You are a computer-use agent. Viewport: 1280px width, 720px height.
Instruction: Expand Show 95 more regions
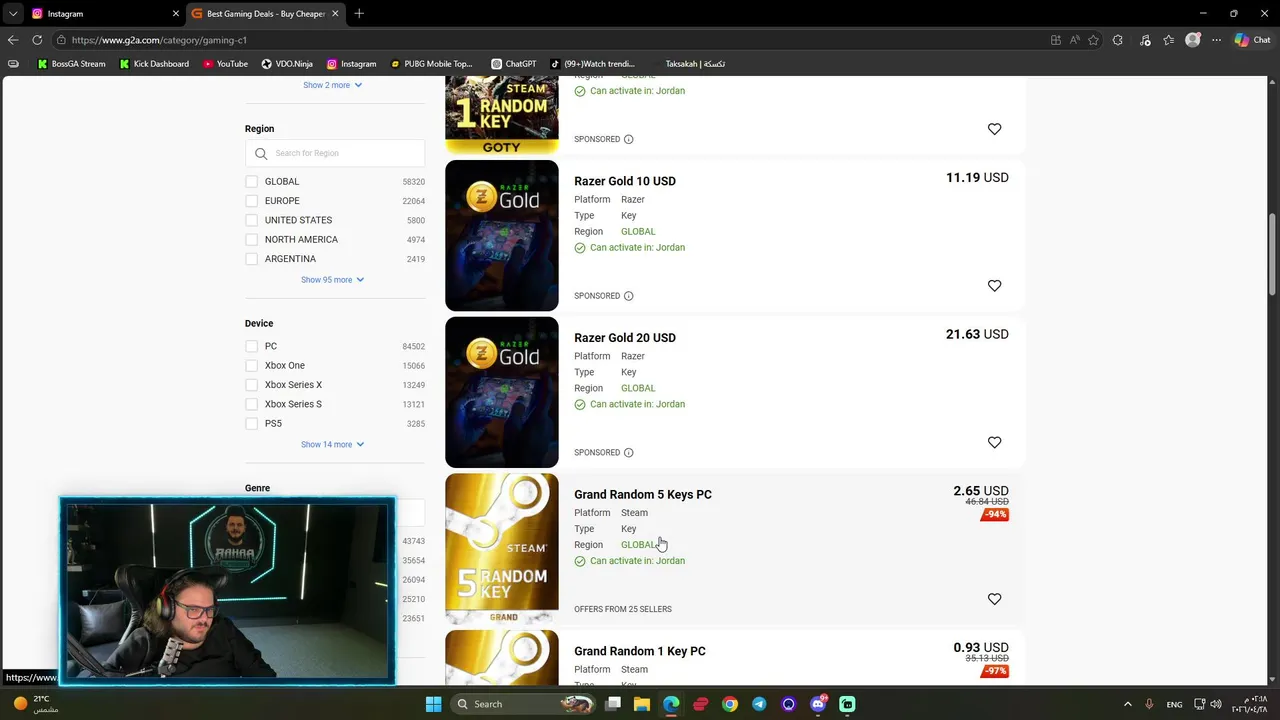[333, 280]
